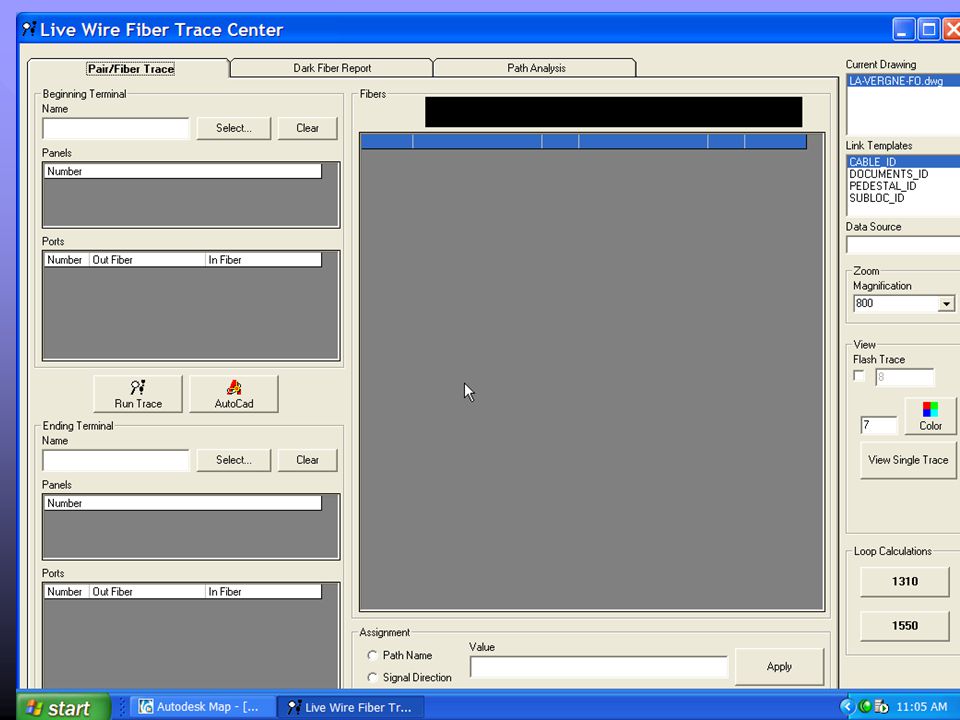
Task: Switch to the Pair/Fiber Trace tab
Action: point(130,69)
